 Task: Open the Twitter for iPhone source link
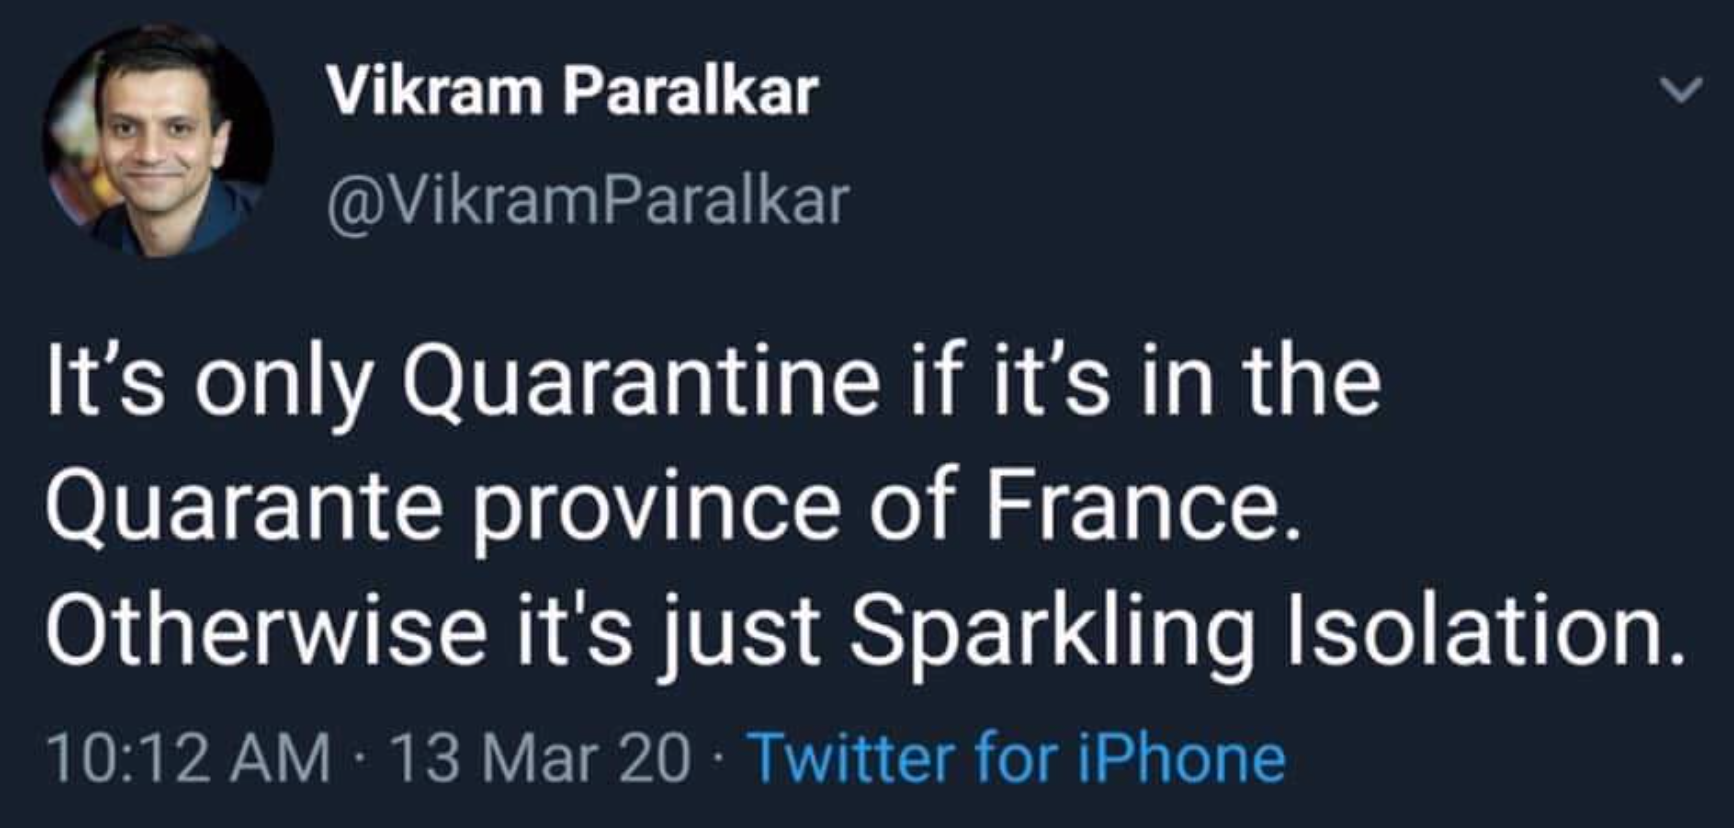tap(1018, 758)
